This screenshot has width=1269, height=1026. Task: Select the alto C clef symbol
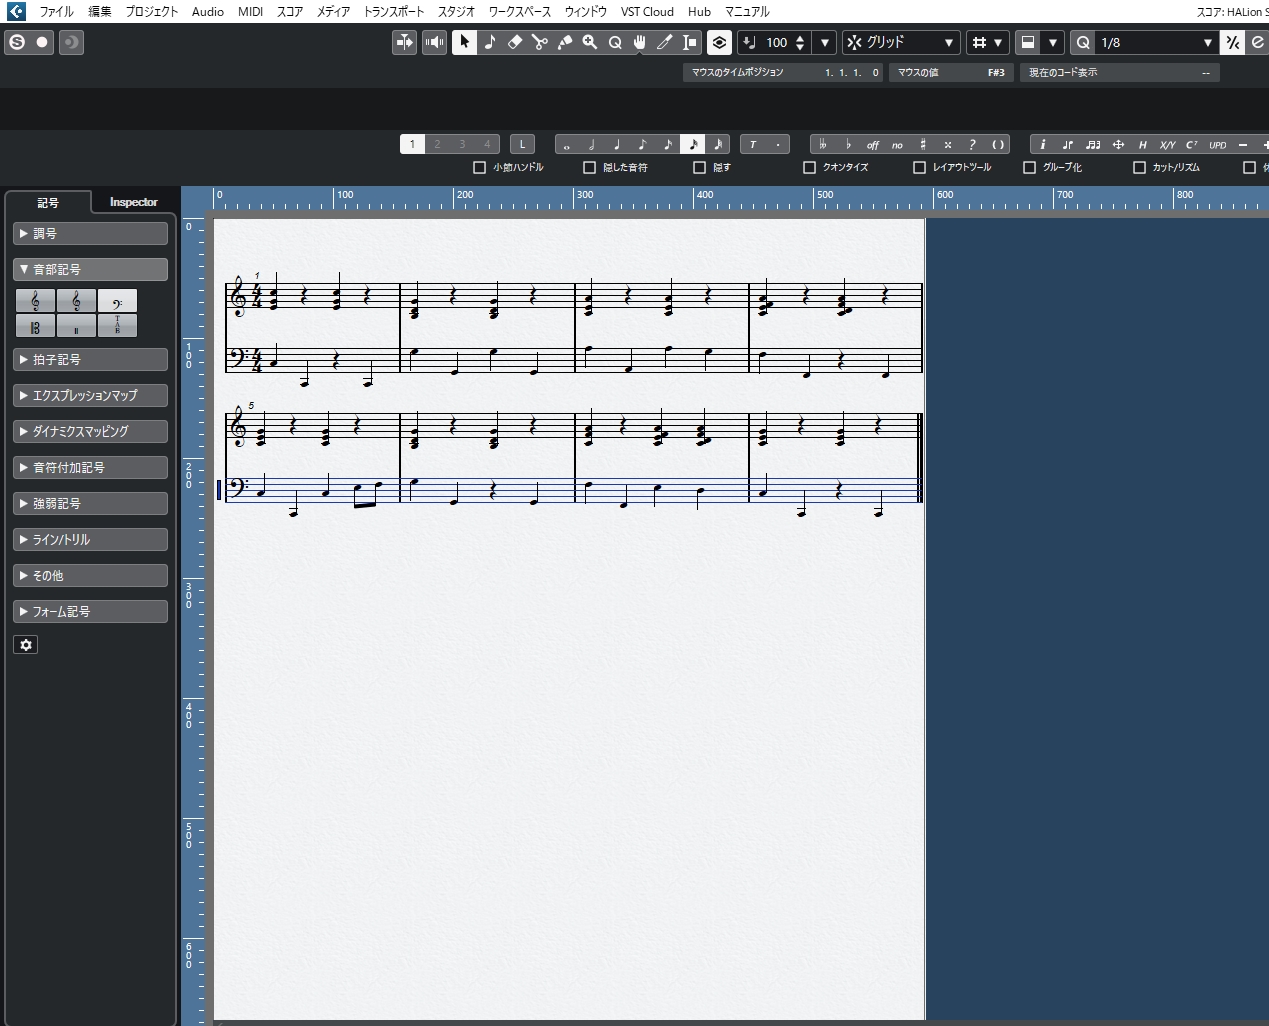point(35,326)
